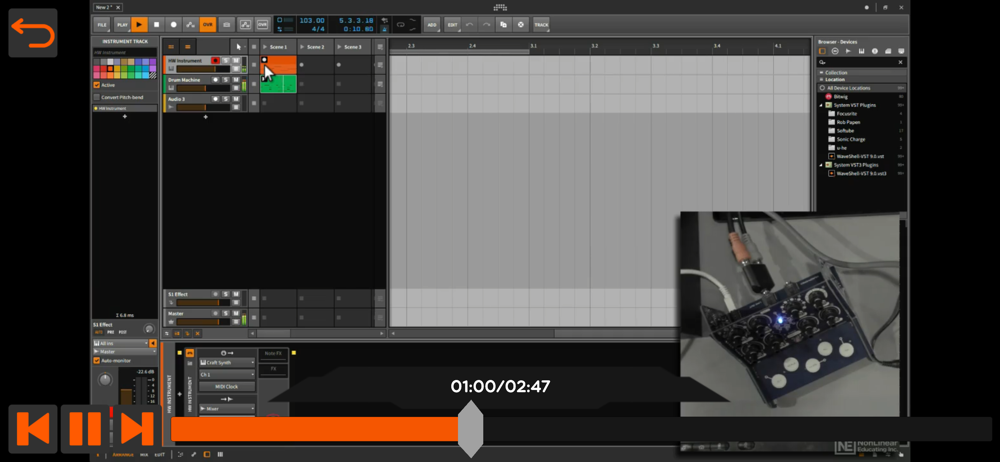Open the PLAY menu
The height and width of the screenshot is (462, 1000).
pos(122,25)
